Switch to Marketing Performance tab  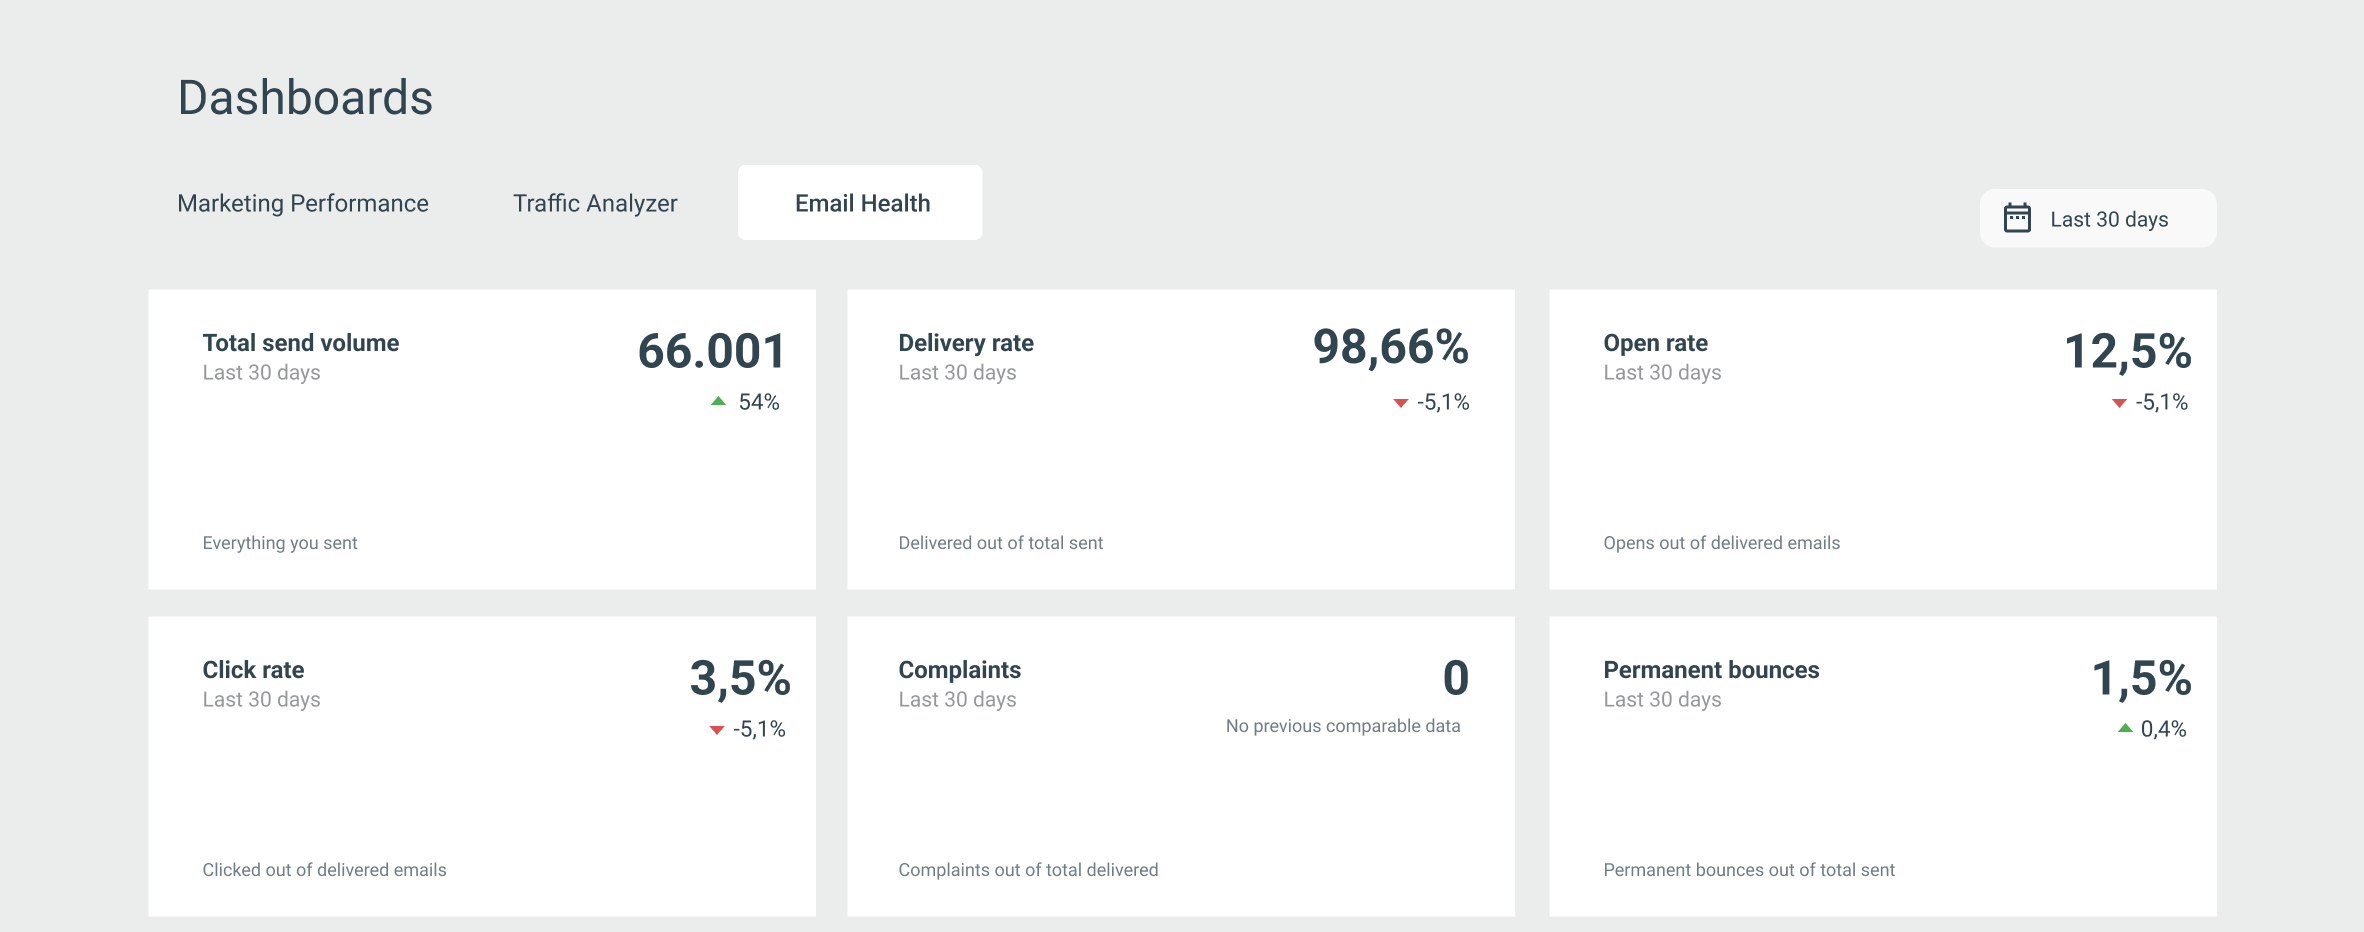click(x=303, y=203)
